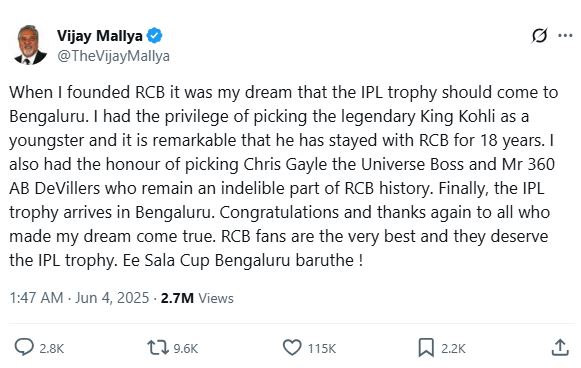
Task: Open Vijay Mallya's profile picture
Action: point(30,45)
